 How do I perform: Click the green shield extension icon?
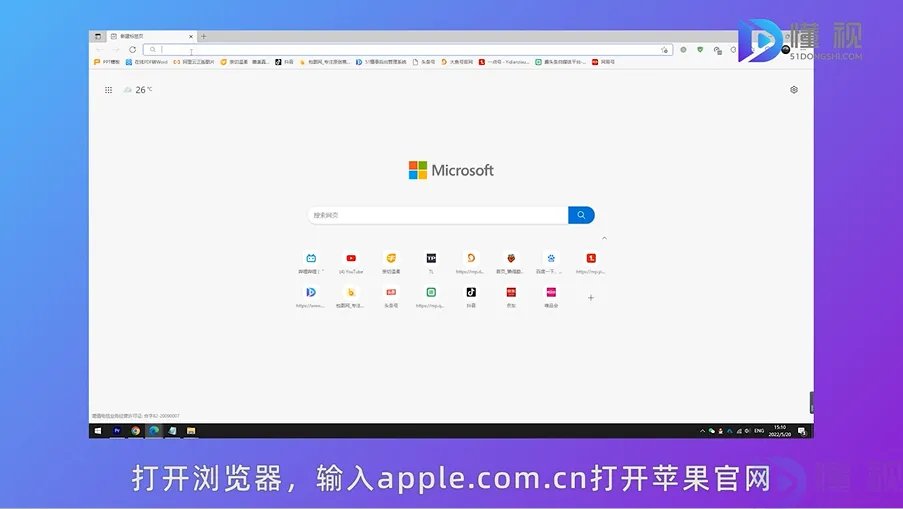pyautogui.click(x=700, y=50)
